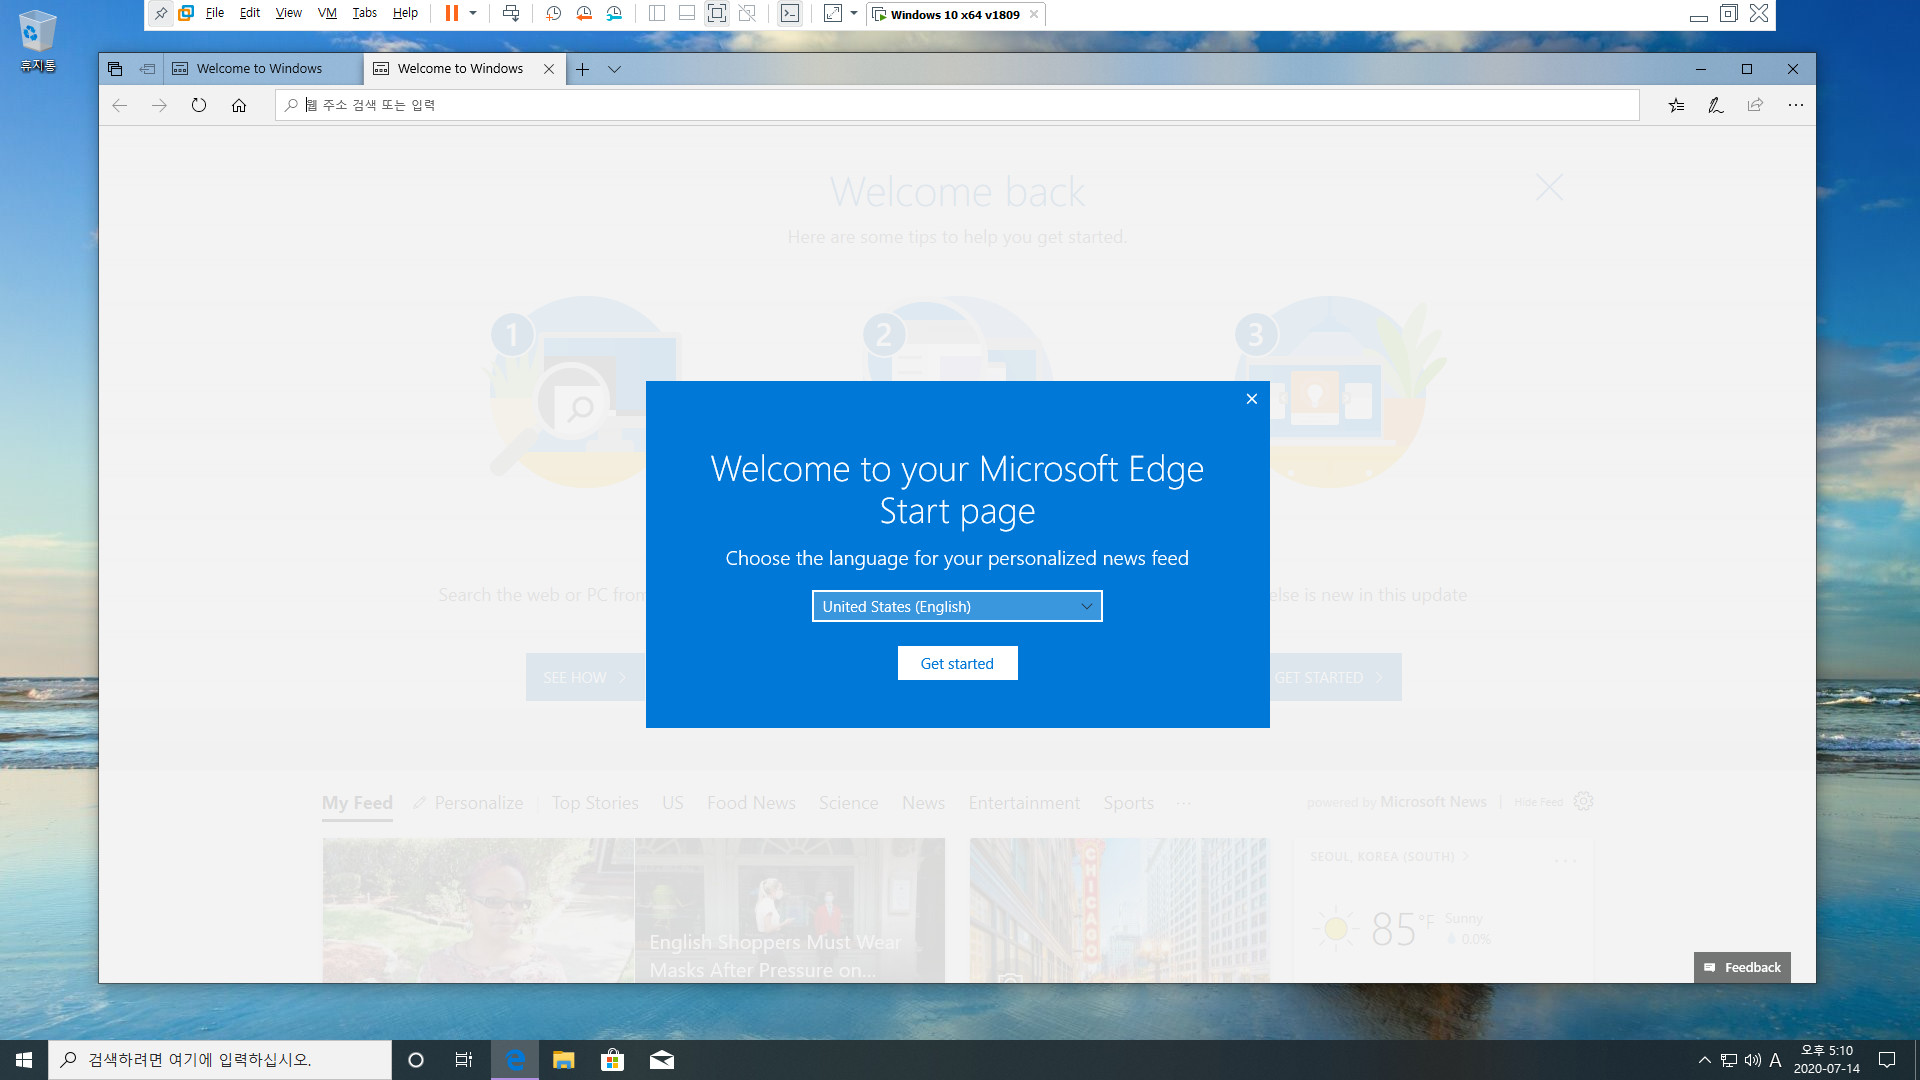
Task: Select the Sports category
Action: click(1129, 803)
